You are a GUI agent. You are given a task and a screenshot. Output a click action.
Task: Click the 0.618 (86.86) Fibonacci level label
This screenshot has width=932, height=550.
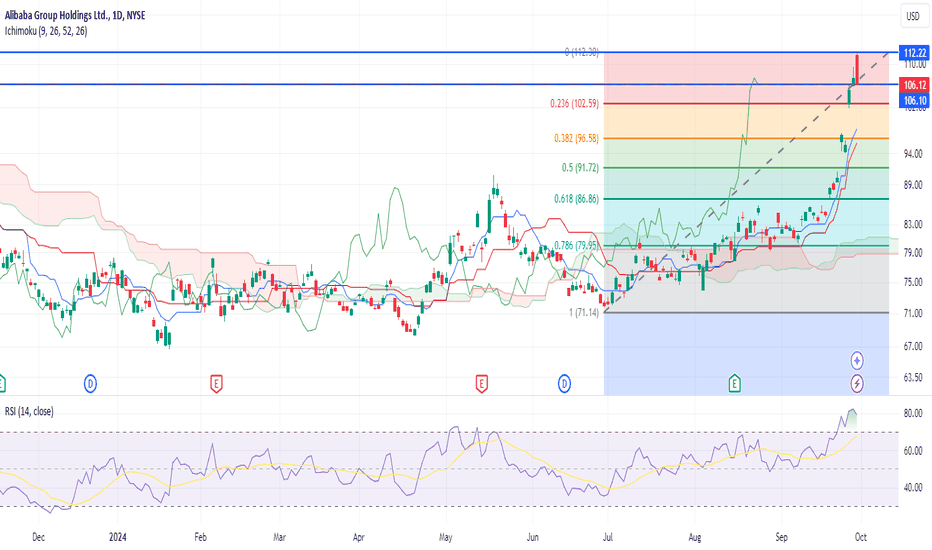[574, 199]
